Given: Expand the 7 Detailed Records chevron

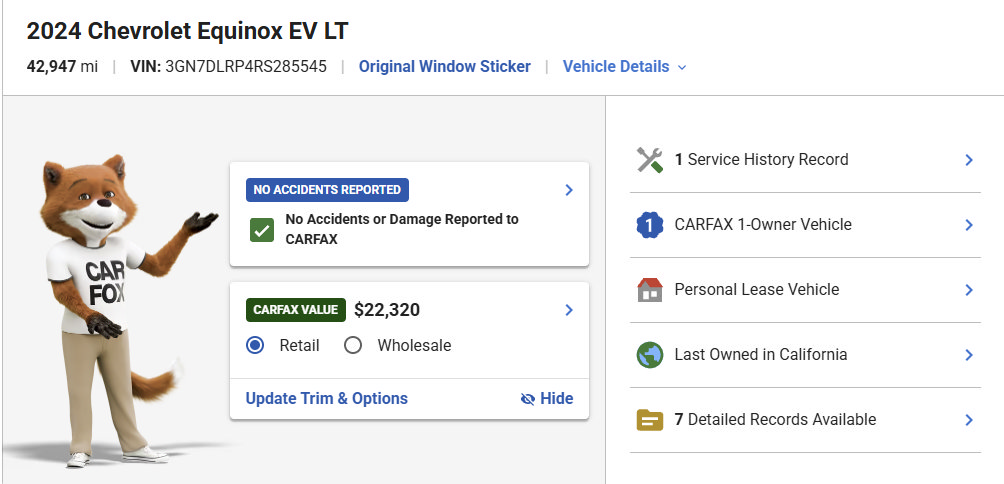Looking at the screenshot, I should [969, 420].
